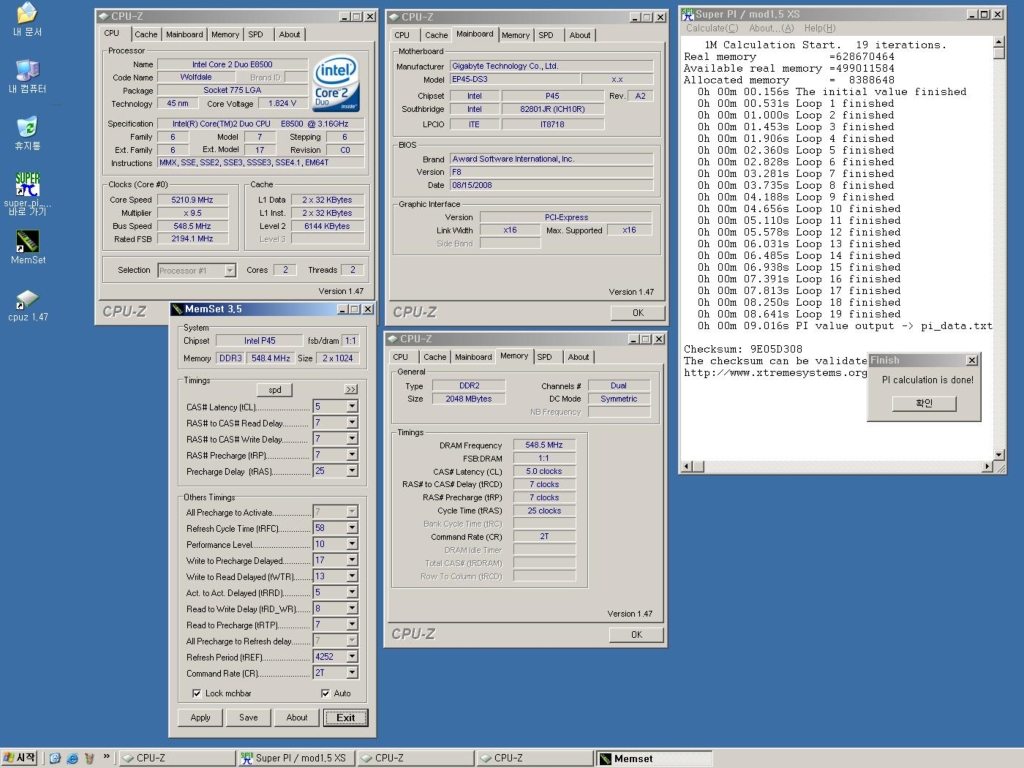Image resolution: width=1024 pixels, height=768 pixels.
Task: Open the RAS# to CAS# Write Delay dropdown
Action: (x=352, y=439)
